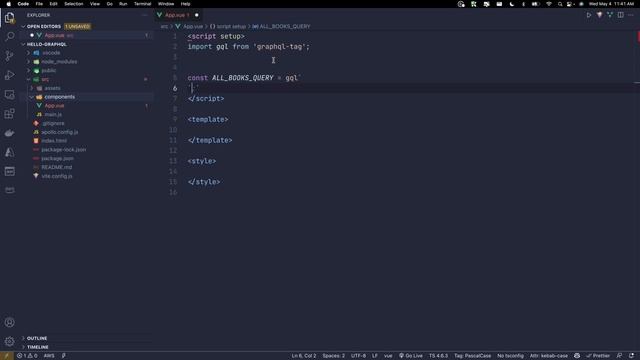Open the Azure view in activity bar
Image resolution: width=640 pixels, height=360 pixels.
point(9,152)
